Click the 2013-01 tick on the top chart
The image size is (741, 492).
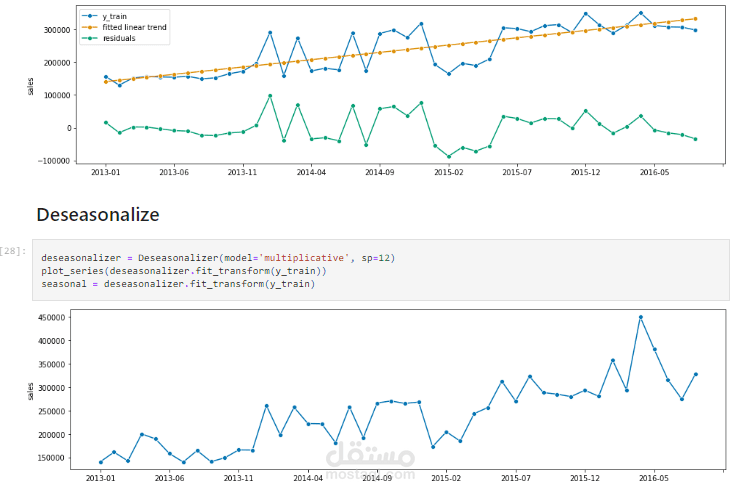pyautogui.click(x=105, y=172)
